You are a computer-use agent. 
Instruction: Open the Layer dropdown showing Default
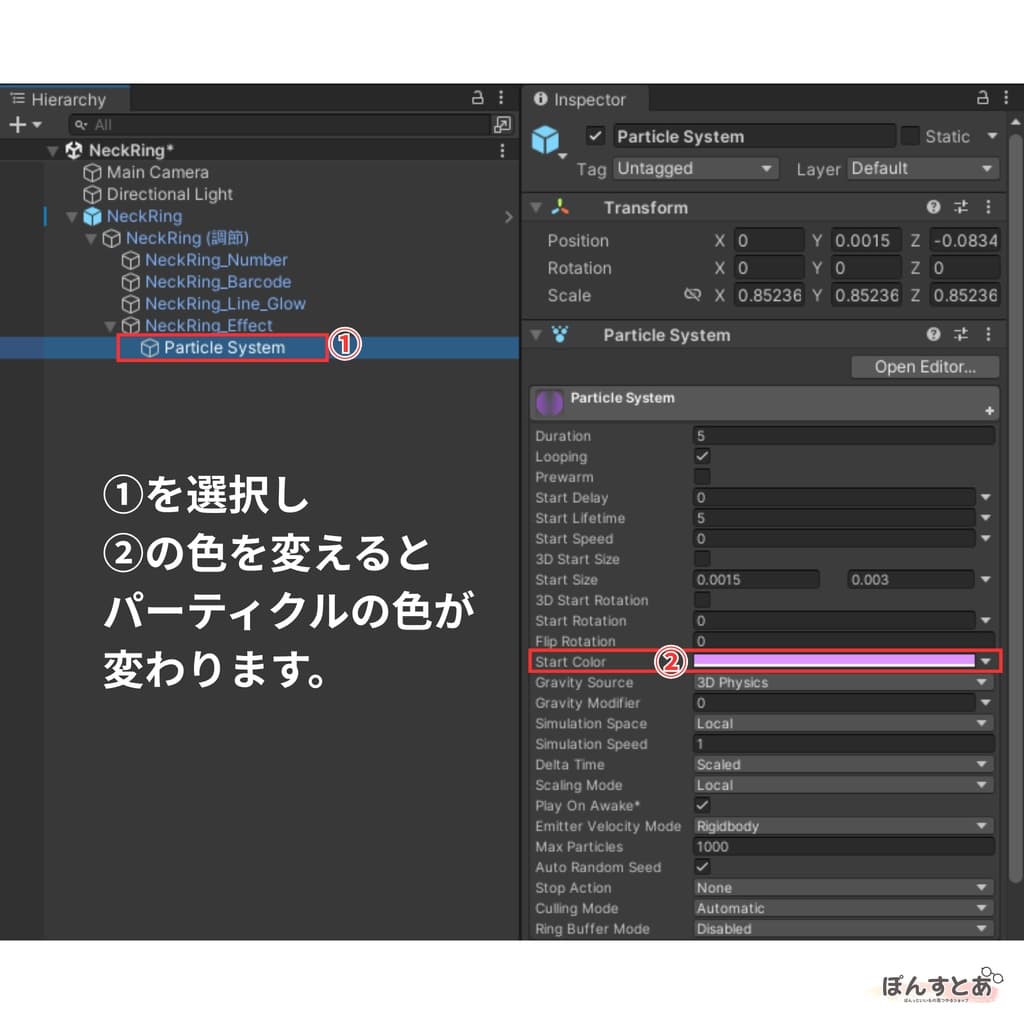tap(923, 168)
